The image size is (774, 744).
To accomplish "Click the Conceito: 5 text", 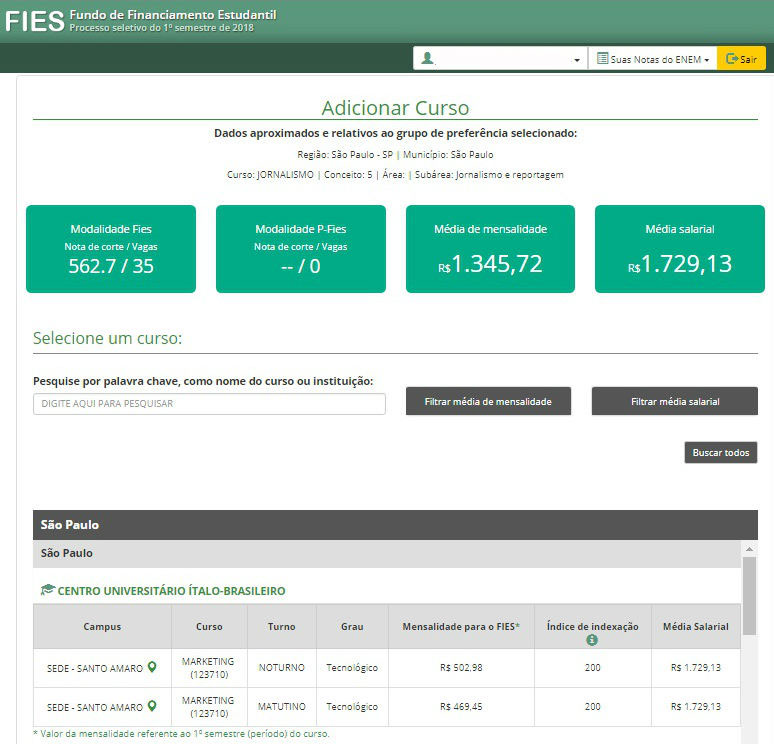I will (348, 175).
